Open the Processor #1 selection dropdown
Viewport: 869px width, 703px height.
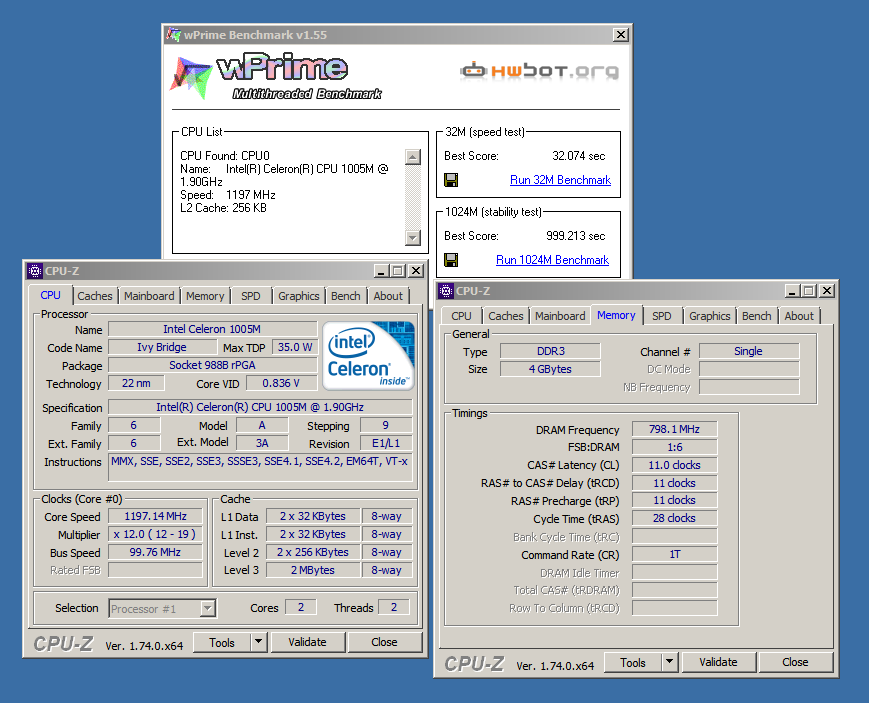tap(207, 608)
